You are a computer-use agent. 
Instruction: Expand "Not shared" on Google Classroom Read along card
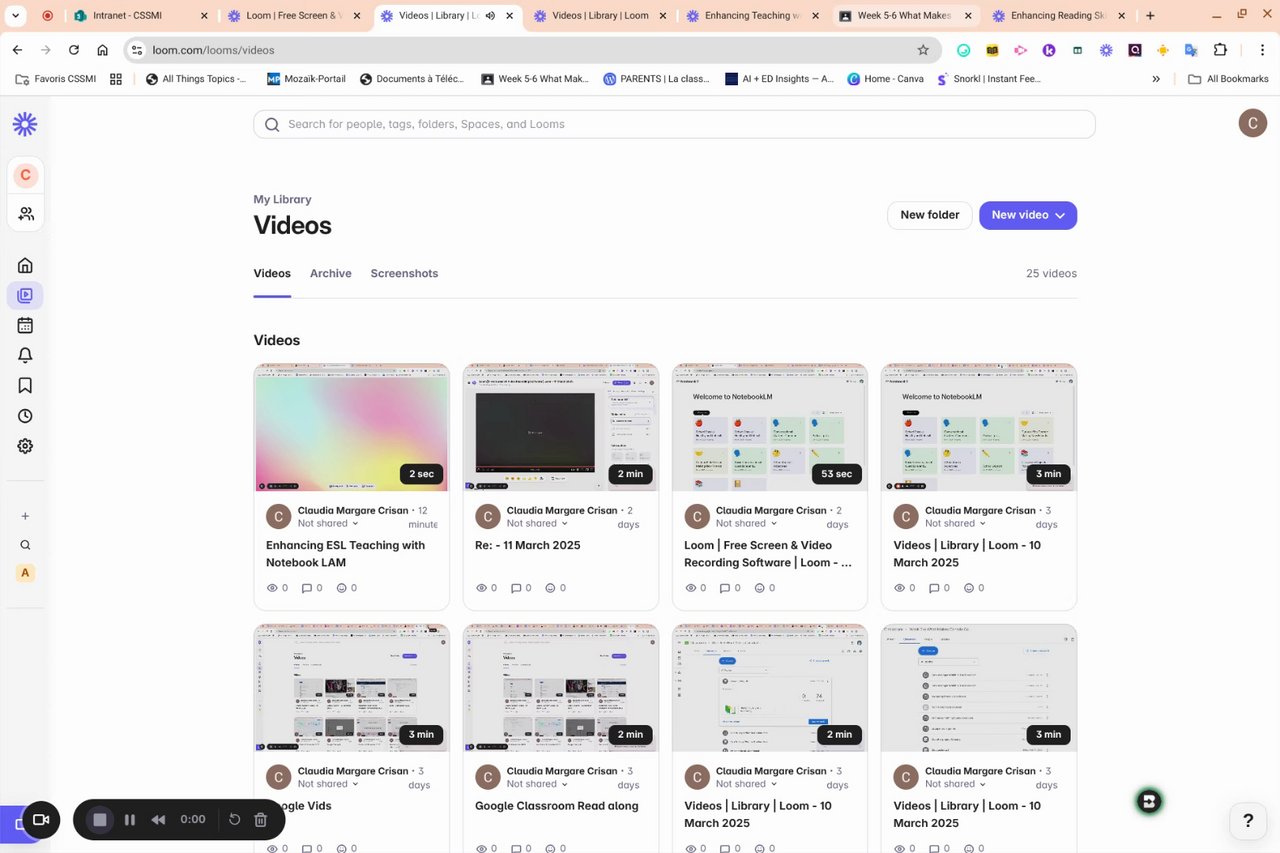pyautogui.click(x=537, y=784)
